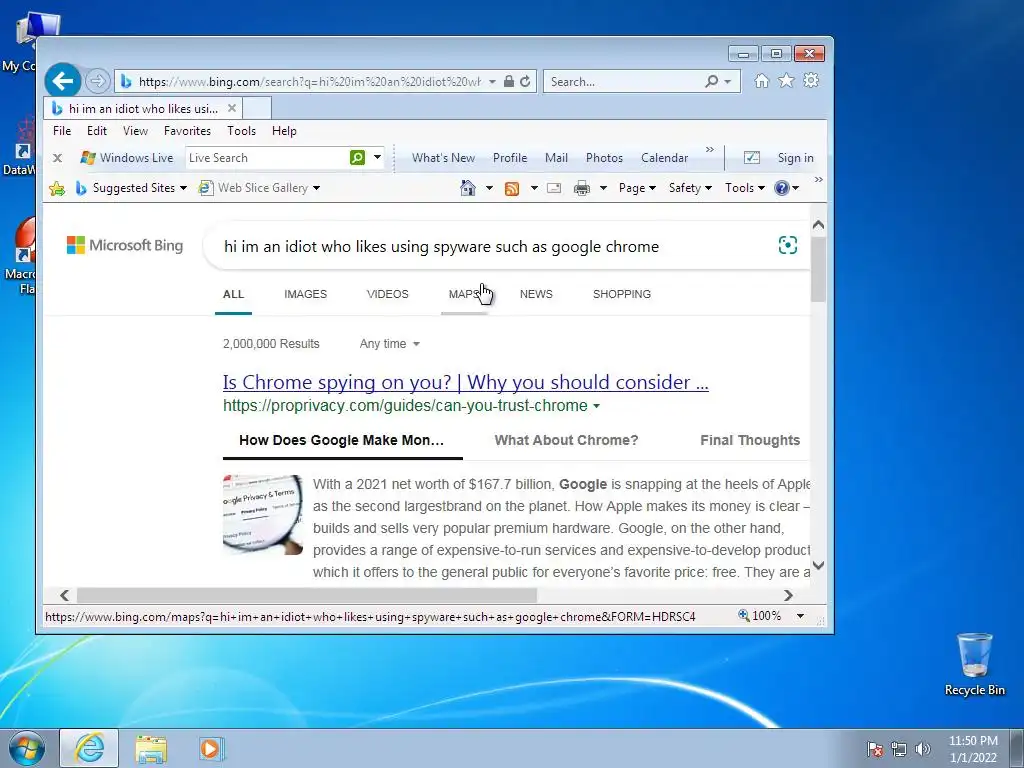Click the security lock icon in address bar
Viewport: 1024px width, 768px height.
tap(509, 82)
